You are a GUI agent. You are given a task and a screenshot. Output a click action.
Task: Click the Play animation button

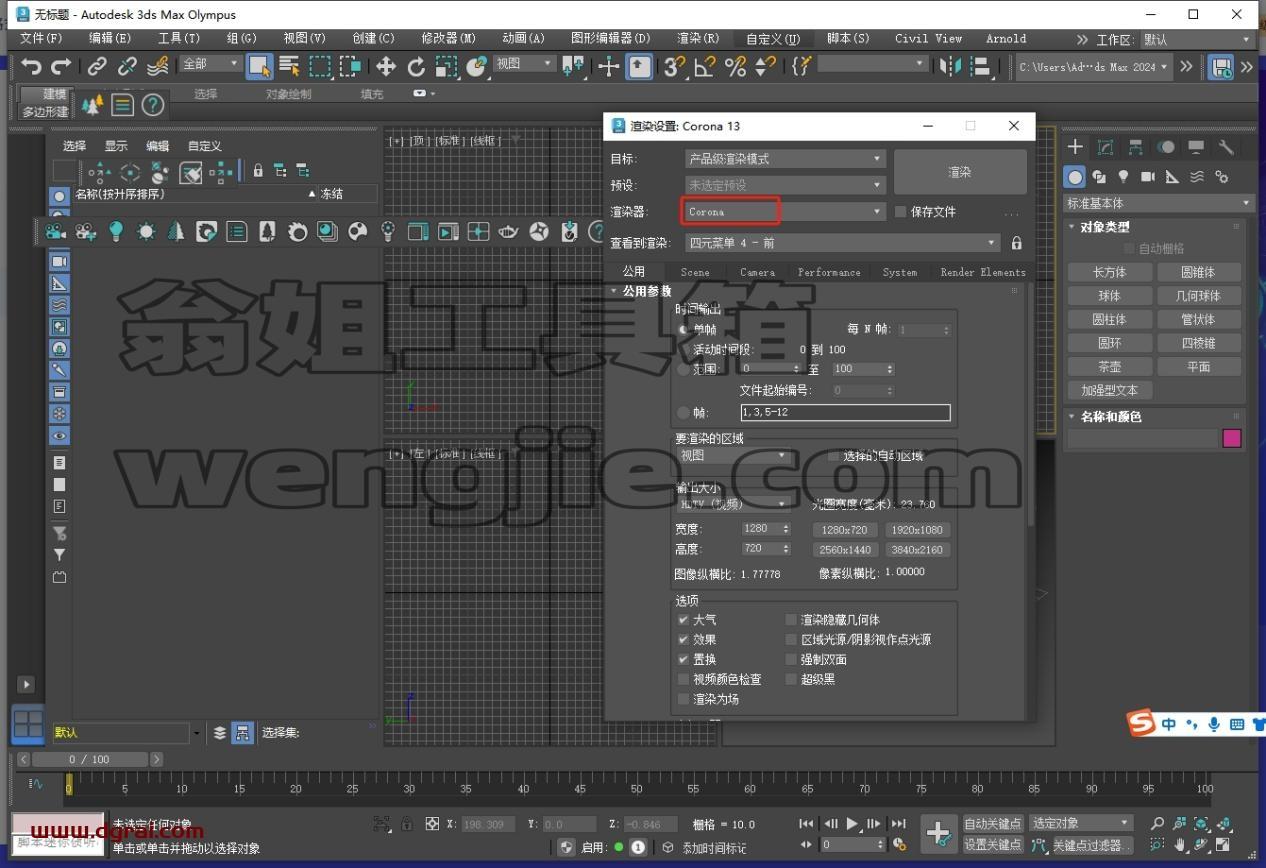click(x=852, y=824)
